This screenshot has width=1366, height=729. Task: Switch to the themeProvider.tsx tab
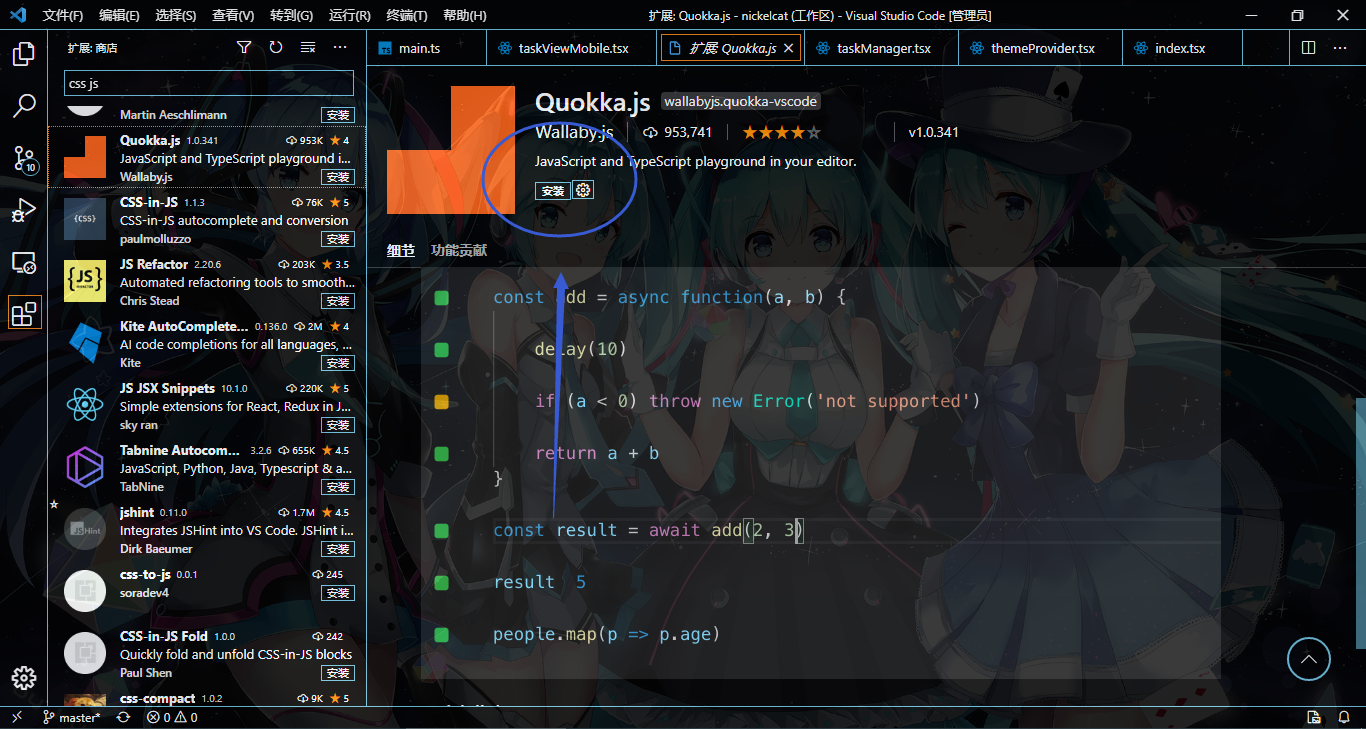1040,48
